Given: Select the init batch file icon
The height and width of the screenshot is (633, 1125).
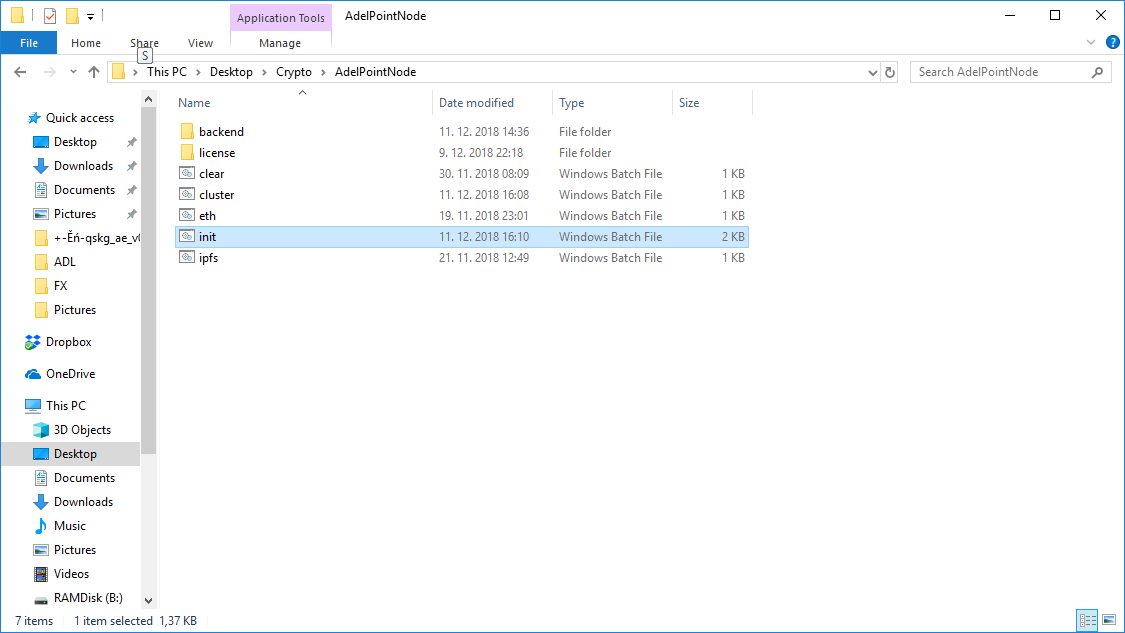Looking at the screenshot, I should [187, 235].
